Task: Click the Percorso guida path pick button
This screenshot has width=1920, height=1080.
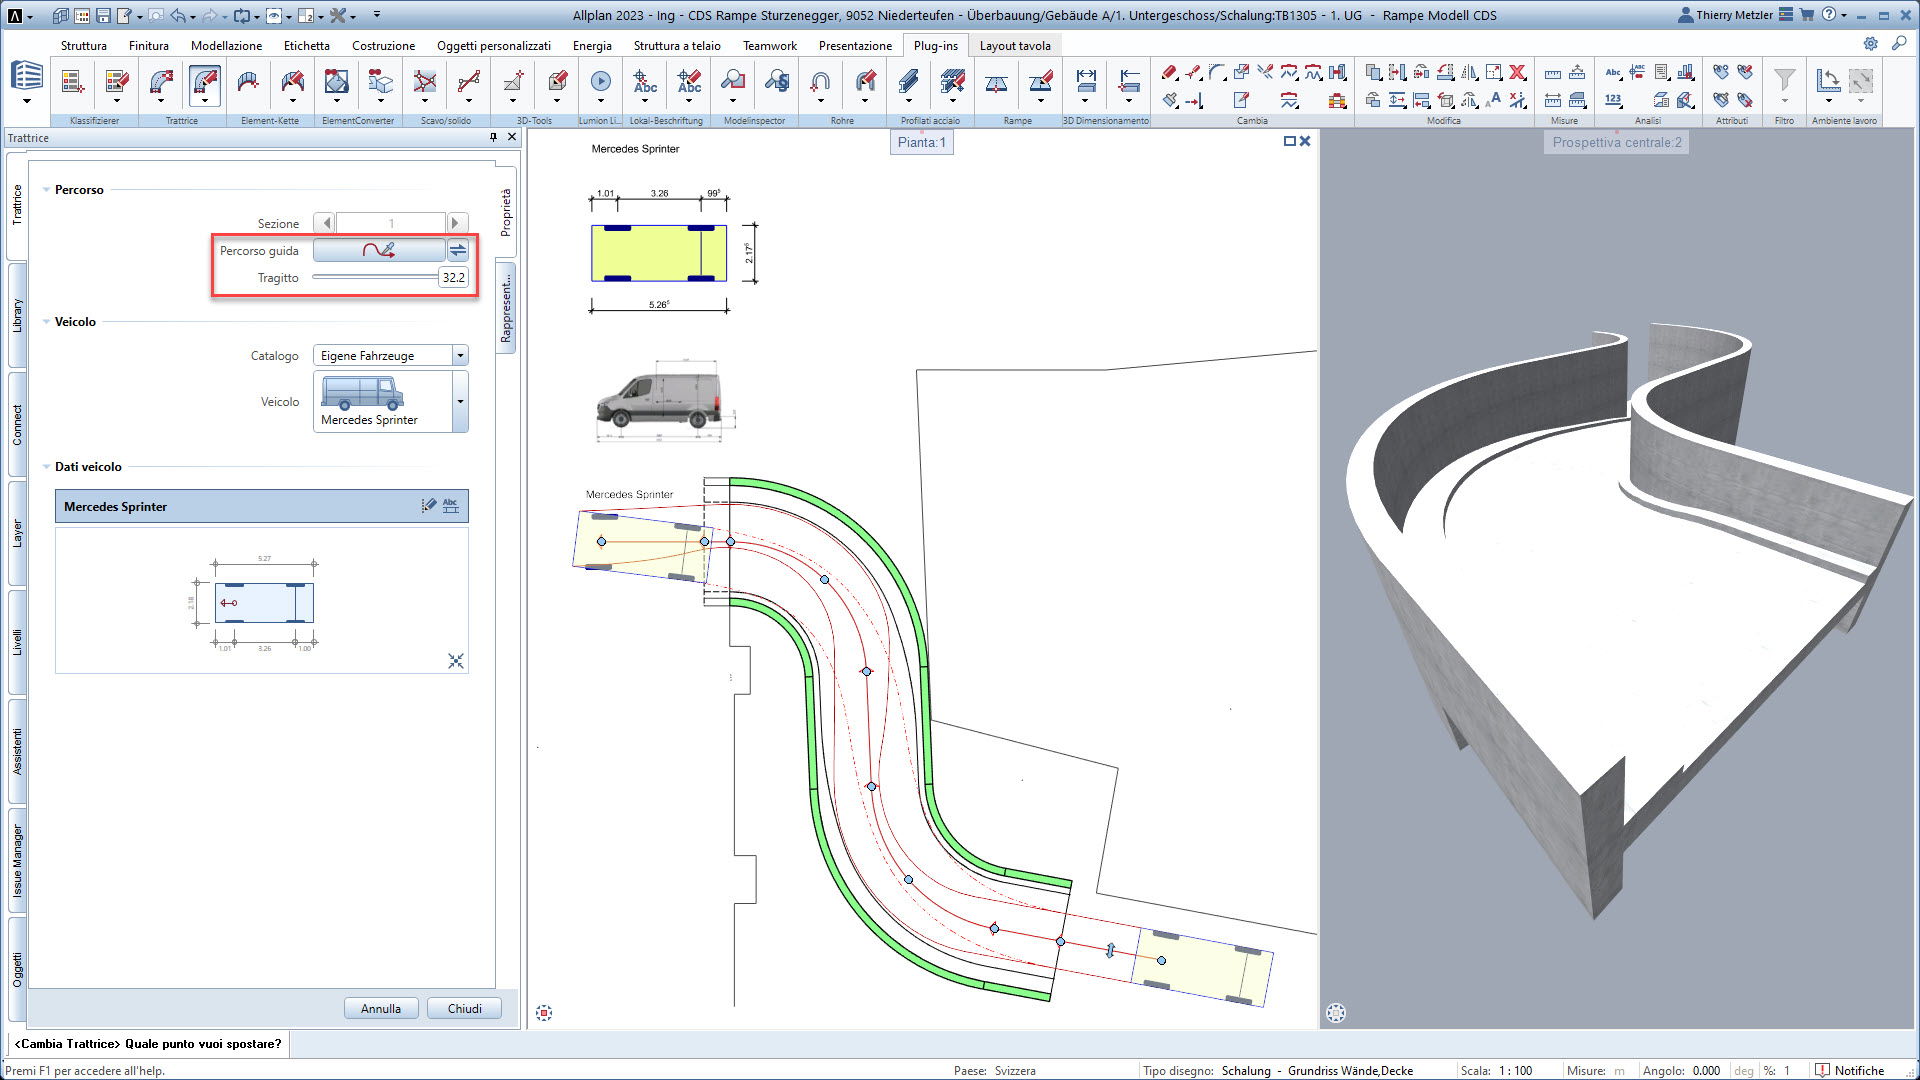Action: pos(379,250)
